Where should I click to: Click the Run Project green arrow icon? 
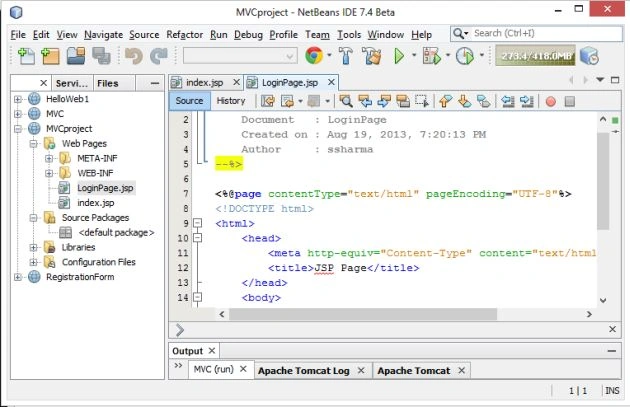[x=399, y=56]
